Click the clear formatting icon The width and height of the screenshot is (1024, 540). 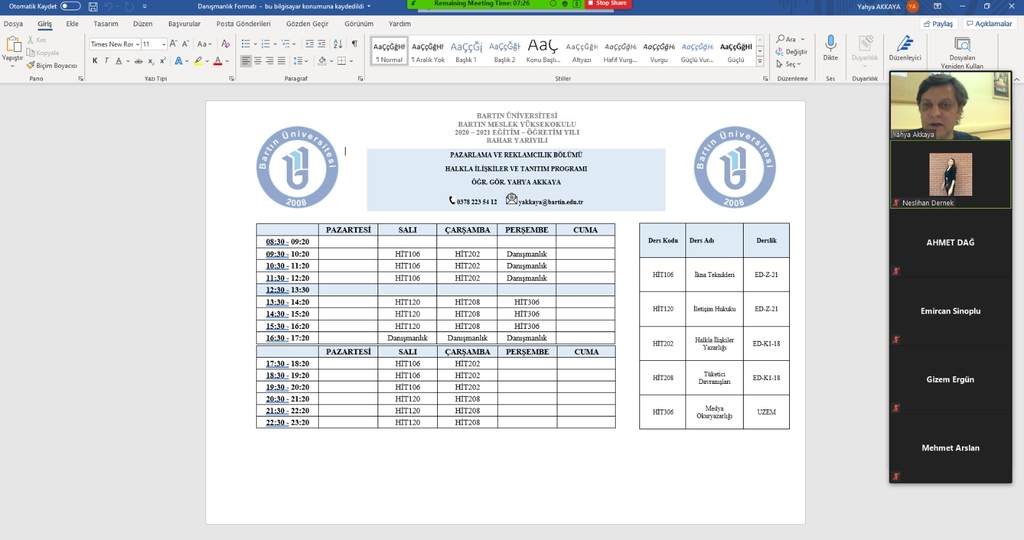[x=226, y=44]
